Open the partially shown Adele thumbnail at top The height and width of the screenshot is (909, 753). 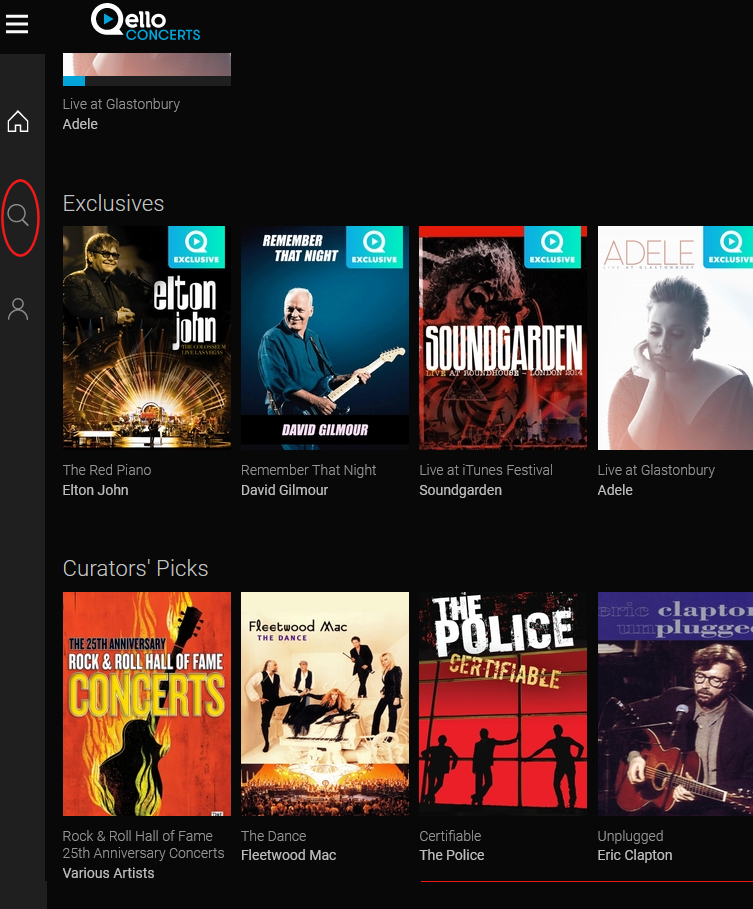point(147,65)
